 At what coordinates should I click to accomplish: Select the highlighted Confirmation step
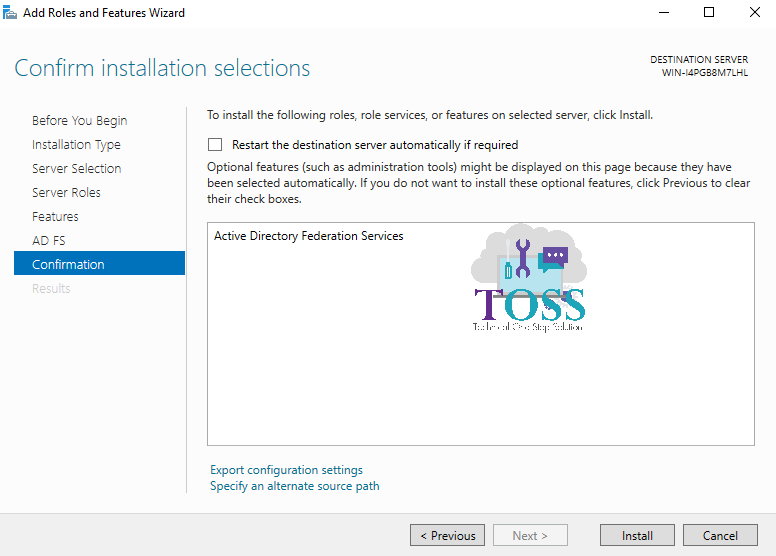[x=68, y=264]
